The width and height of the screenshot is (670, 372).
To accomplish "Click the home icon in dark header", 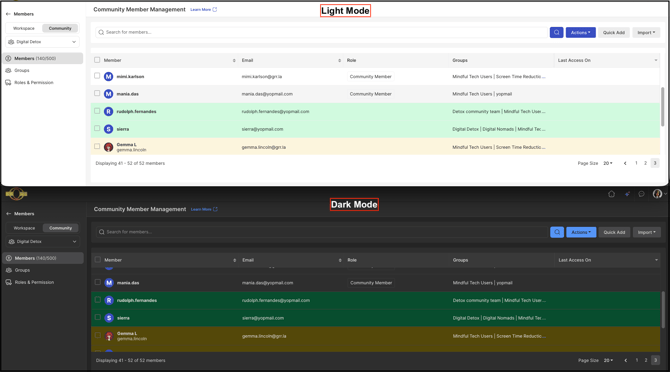I will [x=611, y=194].
